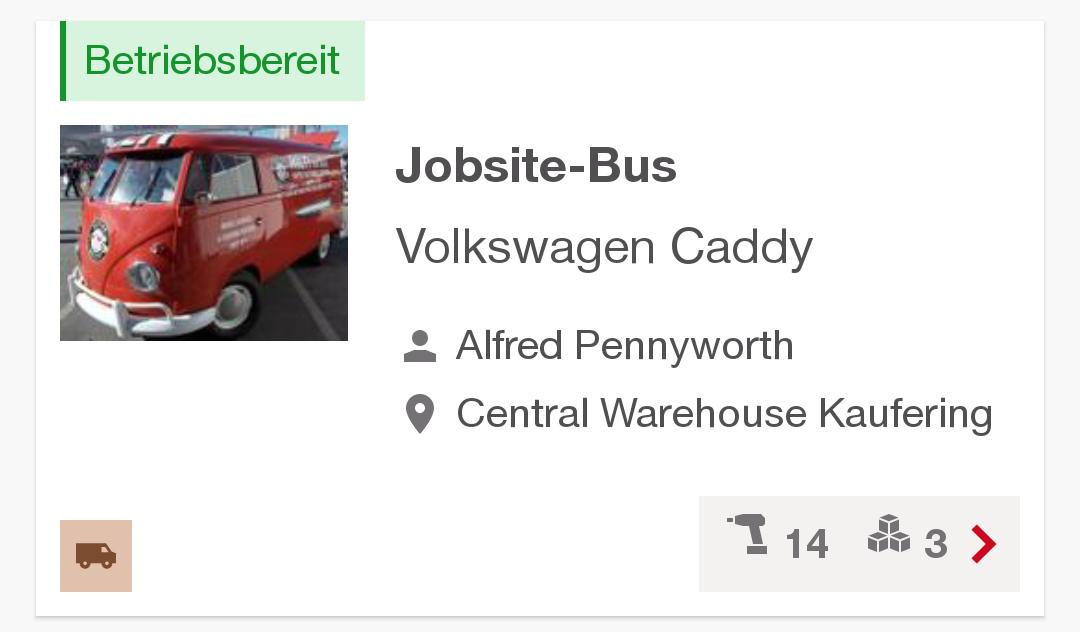Viewport: 1080px width, 632px height.
Task: Click the power drill tools icon
Action: coord(748,534)
